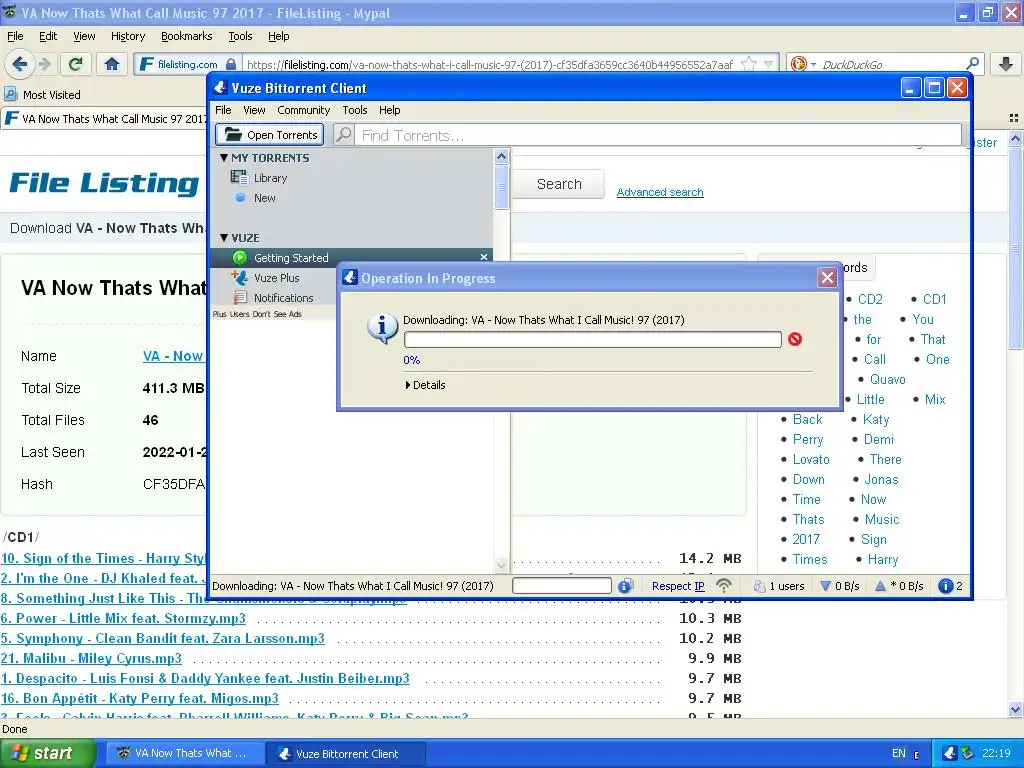
Task: Click the 1 users text in status bar
Action: (x=786, y=586)
